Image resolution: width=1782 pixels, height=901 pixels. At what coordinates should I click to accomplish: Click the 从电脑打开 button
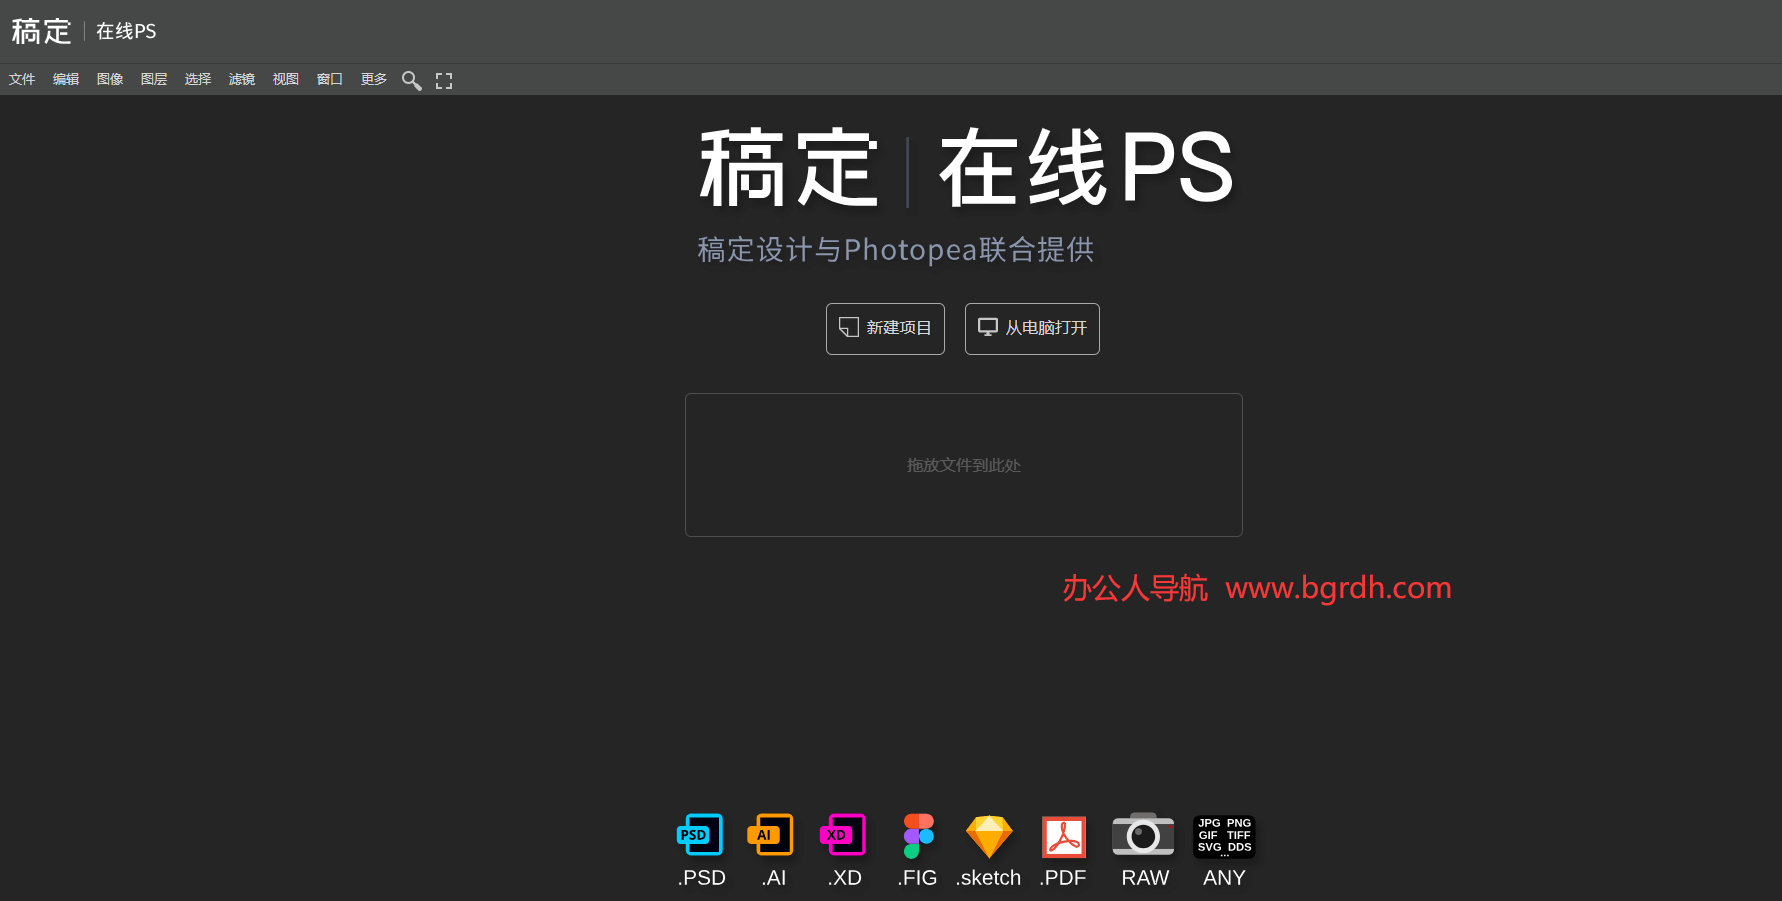[x=1032, y=329]
